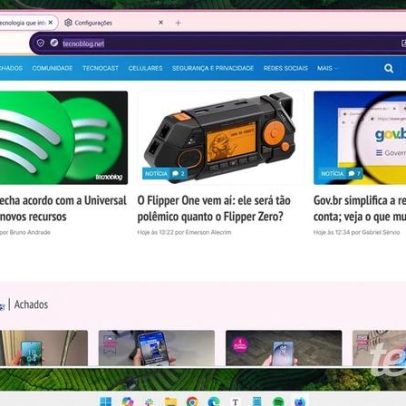The width and height of the screenshot is (406, 406).
Task: Open the Achados section heading
Action: coord(31,304)
